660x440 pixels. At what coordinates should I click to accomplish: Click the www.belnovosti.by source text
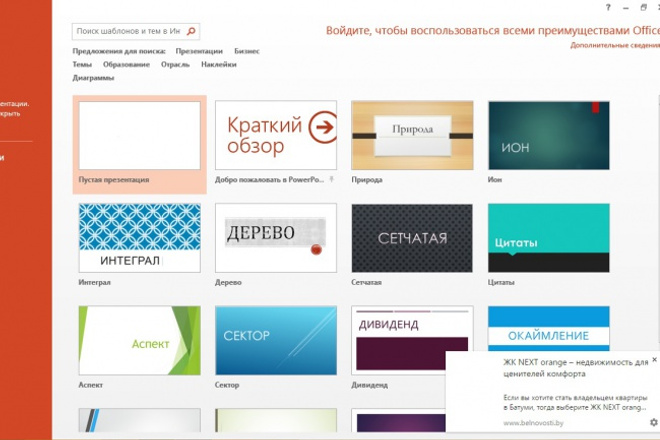pyautogui.click(x=533, y=423)
